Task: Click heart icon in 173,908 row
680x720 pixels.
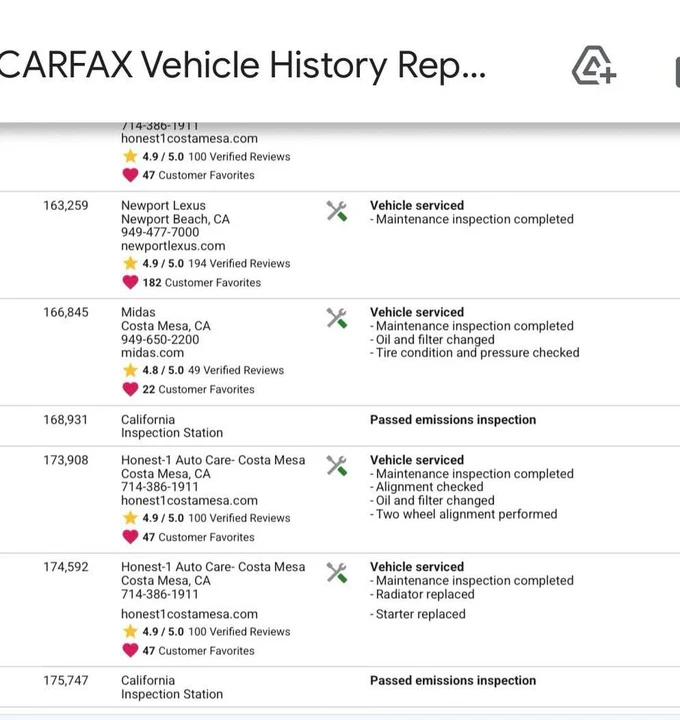Action: pyautogui.click(x=130, y=537)
